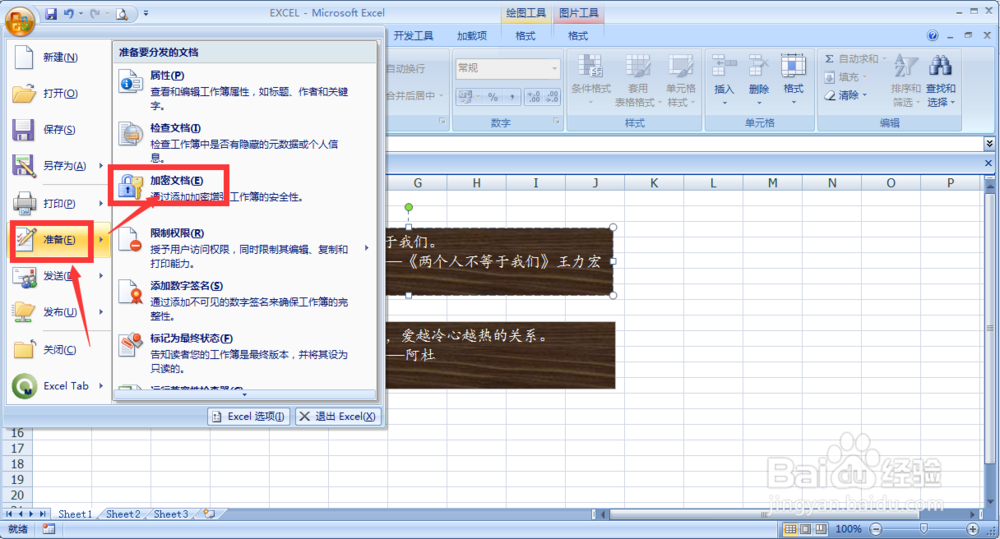Choose New (新建) in the Office menu
Viewport: 1000px width, 539px height.
(58, 57)
